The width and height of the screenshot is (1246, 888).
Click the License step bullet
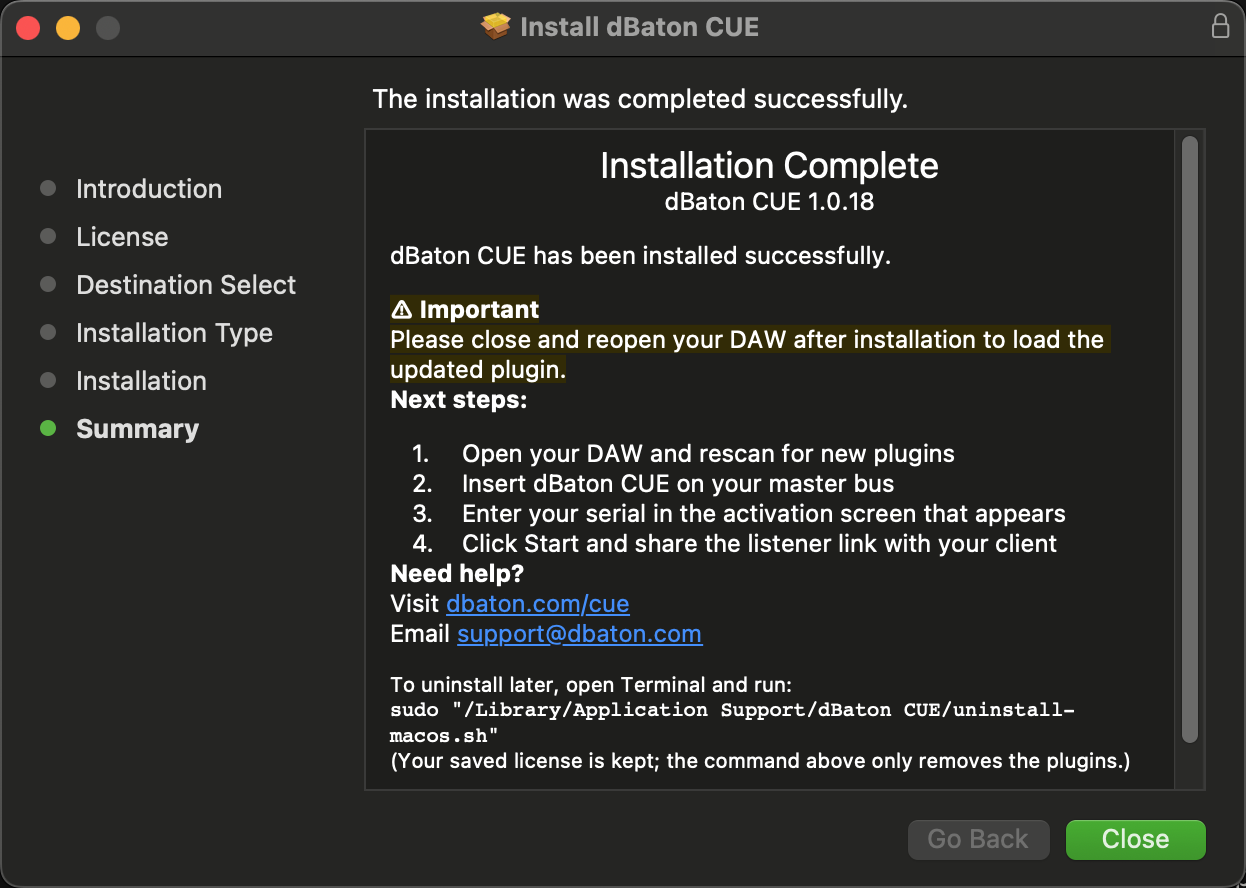(x=48, y=236)
